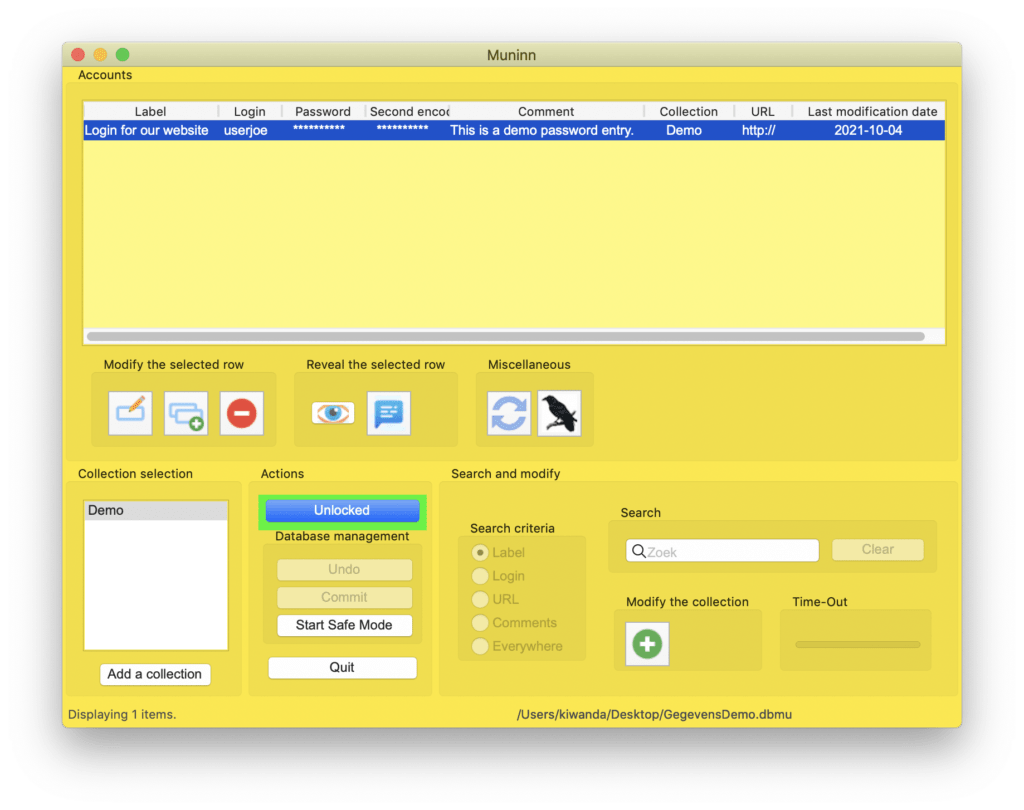Click the duplicate row icon with green plus
The image size is (1024, 810).
186,413
